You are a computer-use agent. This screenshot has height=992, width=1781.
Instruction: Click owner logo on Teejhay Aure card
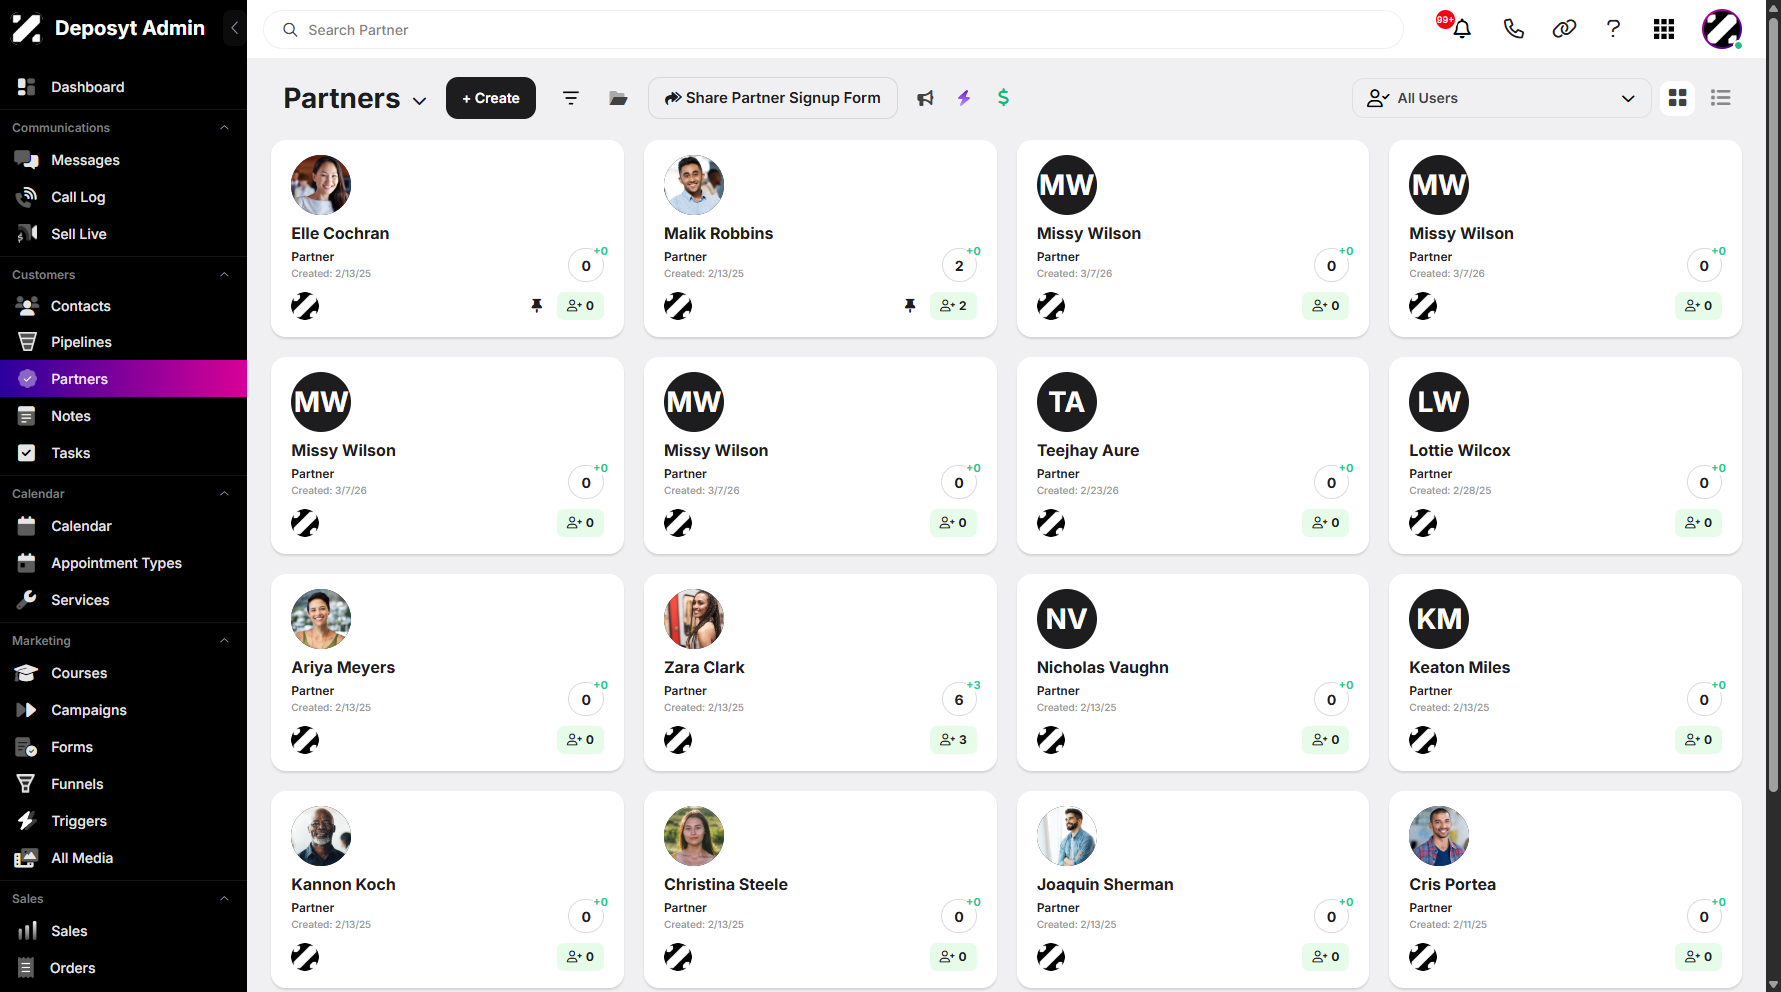point(1051,523)
